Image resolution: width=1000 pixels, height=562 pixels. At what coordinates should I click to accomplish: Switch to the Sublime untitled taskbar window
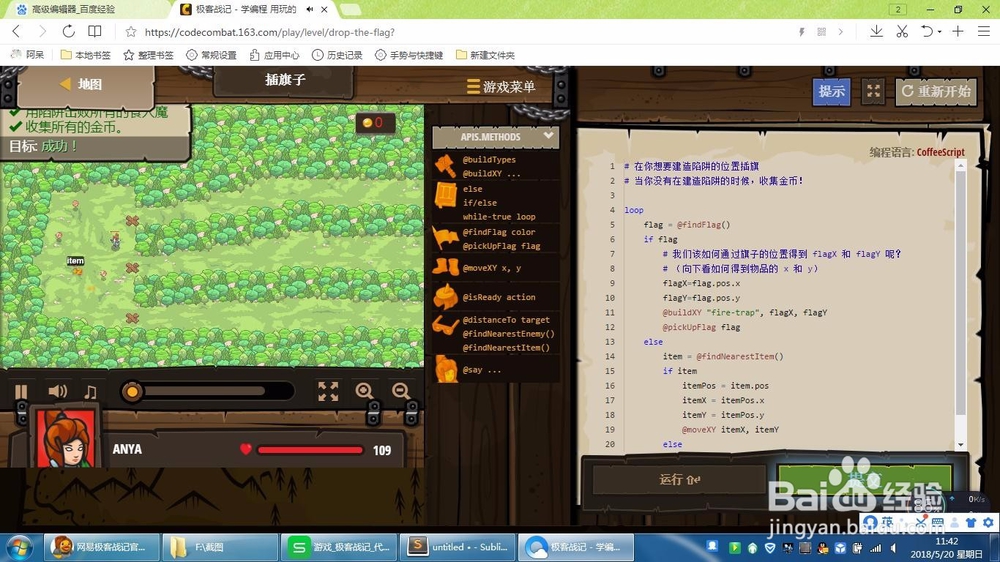tap(457, 547)
